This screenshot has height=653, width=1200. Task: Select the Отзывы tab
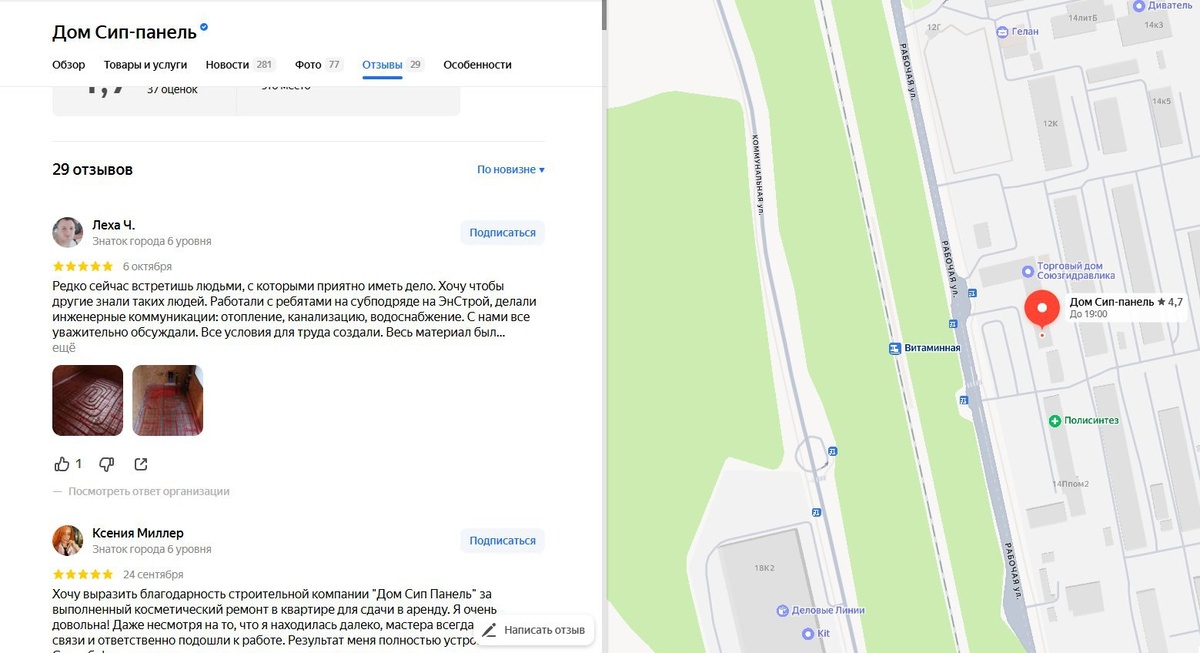[x=393, y=65]
